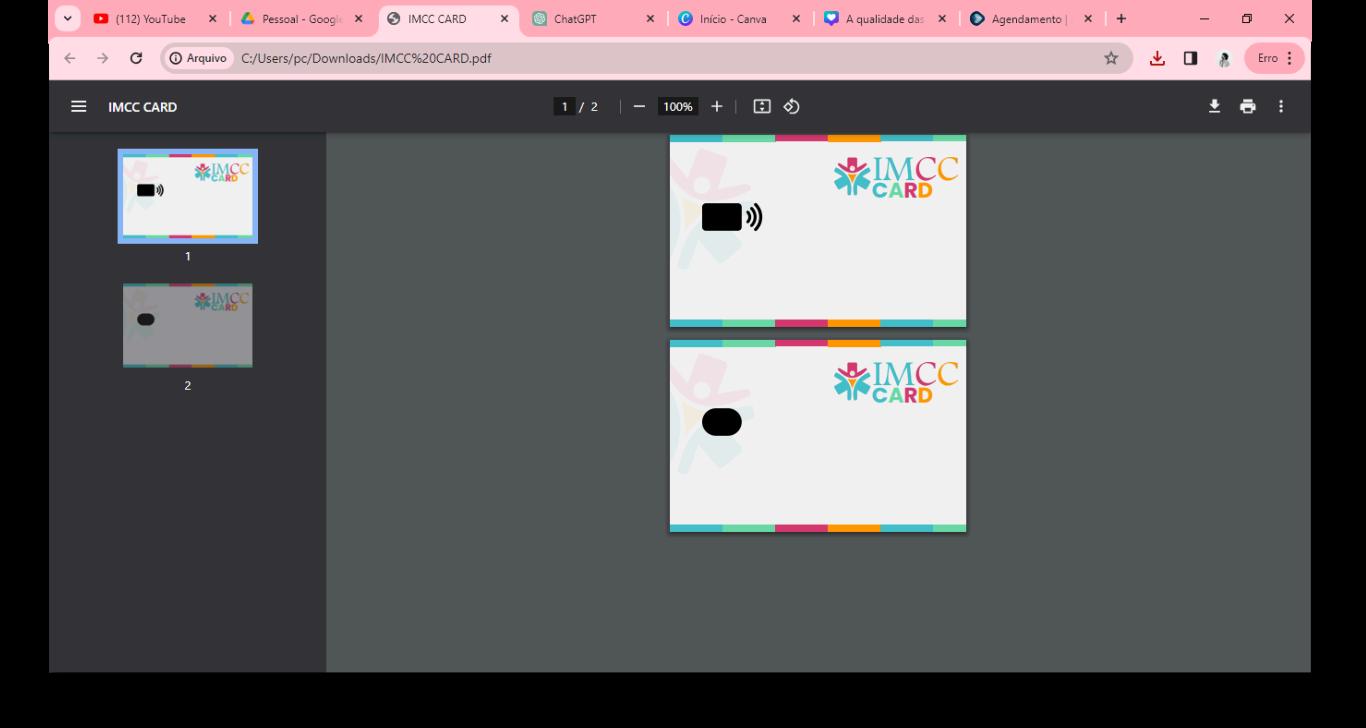Switch to the Agendamento tab
This screenshot has height=728, width=1366.
click(1032, 19)
